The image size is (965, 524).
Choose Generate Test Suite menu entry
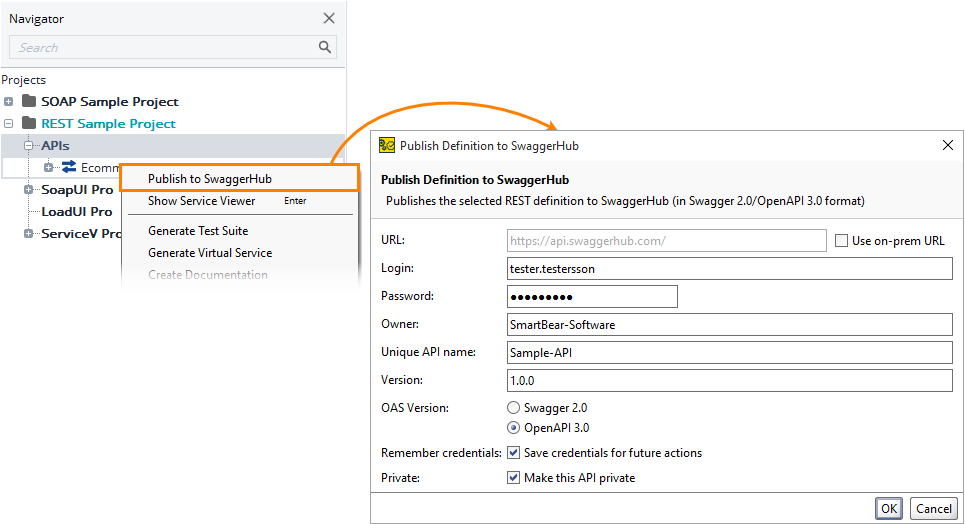239,231
